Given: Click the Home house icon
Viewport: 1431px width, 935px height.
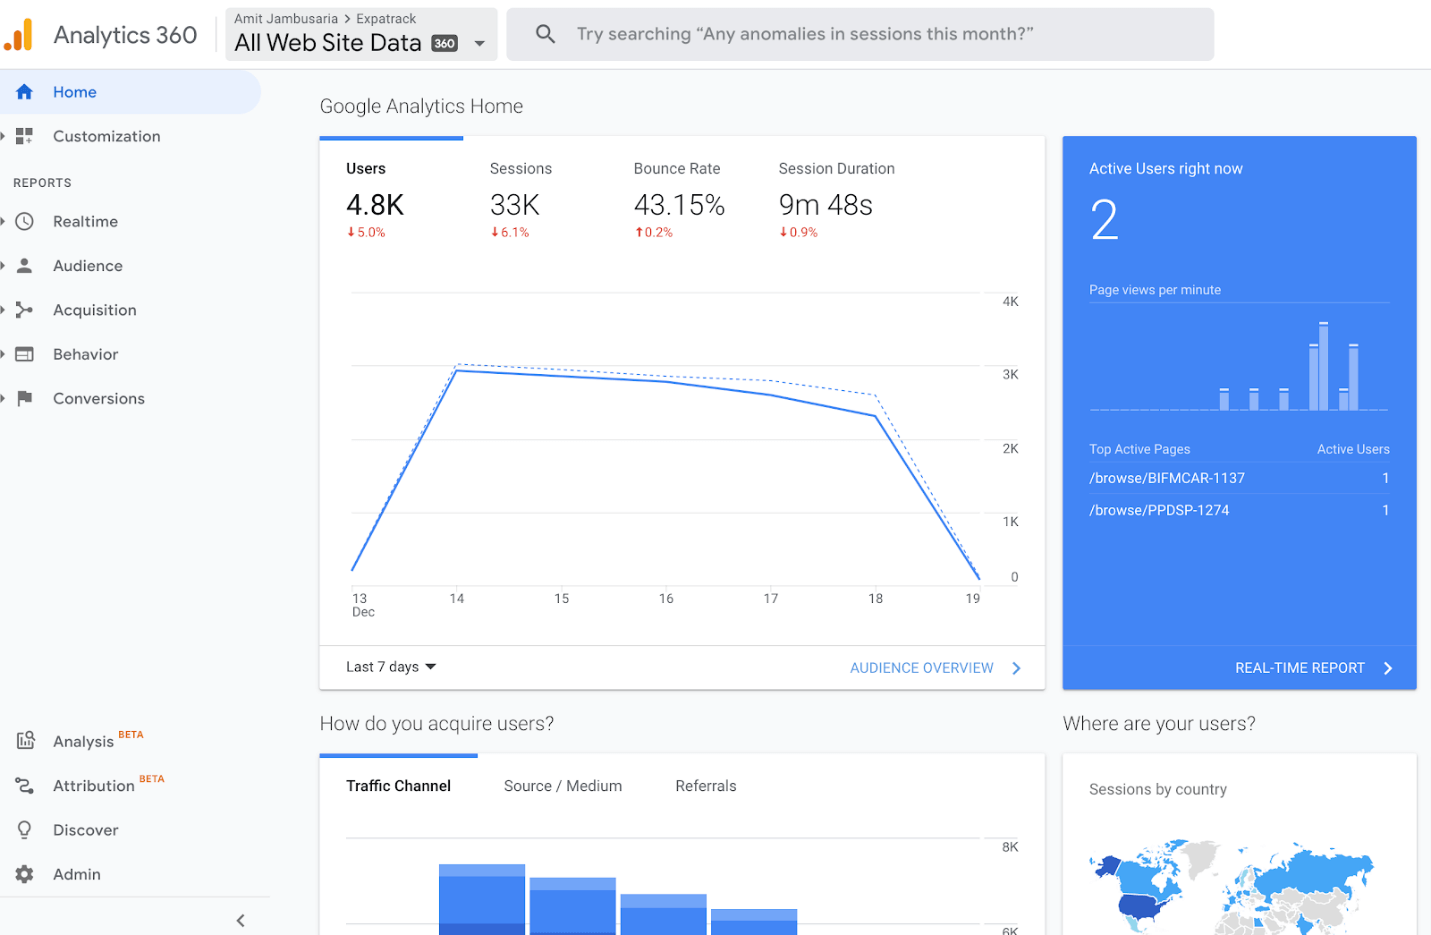Looking at the screenshot, I should tap(25, 92).
